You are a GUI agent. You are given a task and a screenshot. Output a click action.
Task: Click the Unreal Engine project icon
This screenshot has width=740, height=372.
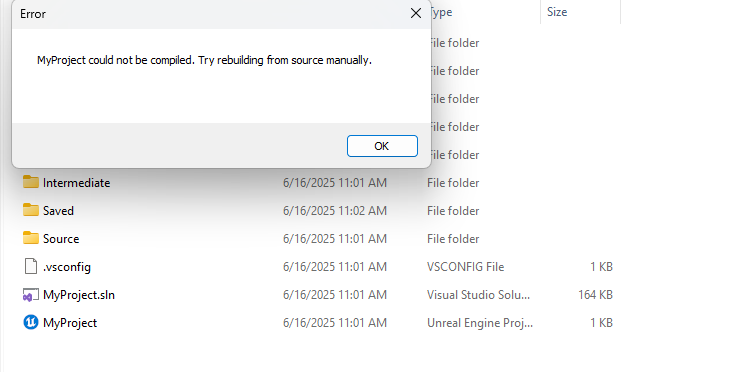tap(31, 322)
